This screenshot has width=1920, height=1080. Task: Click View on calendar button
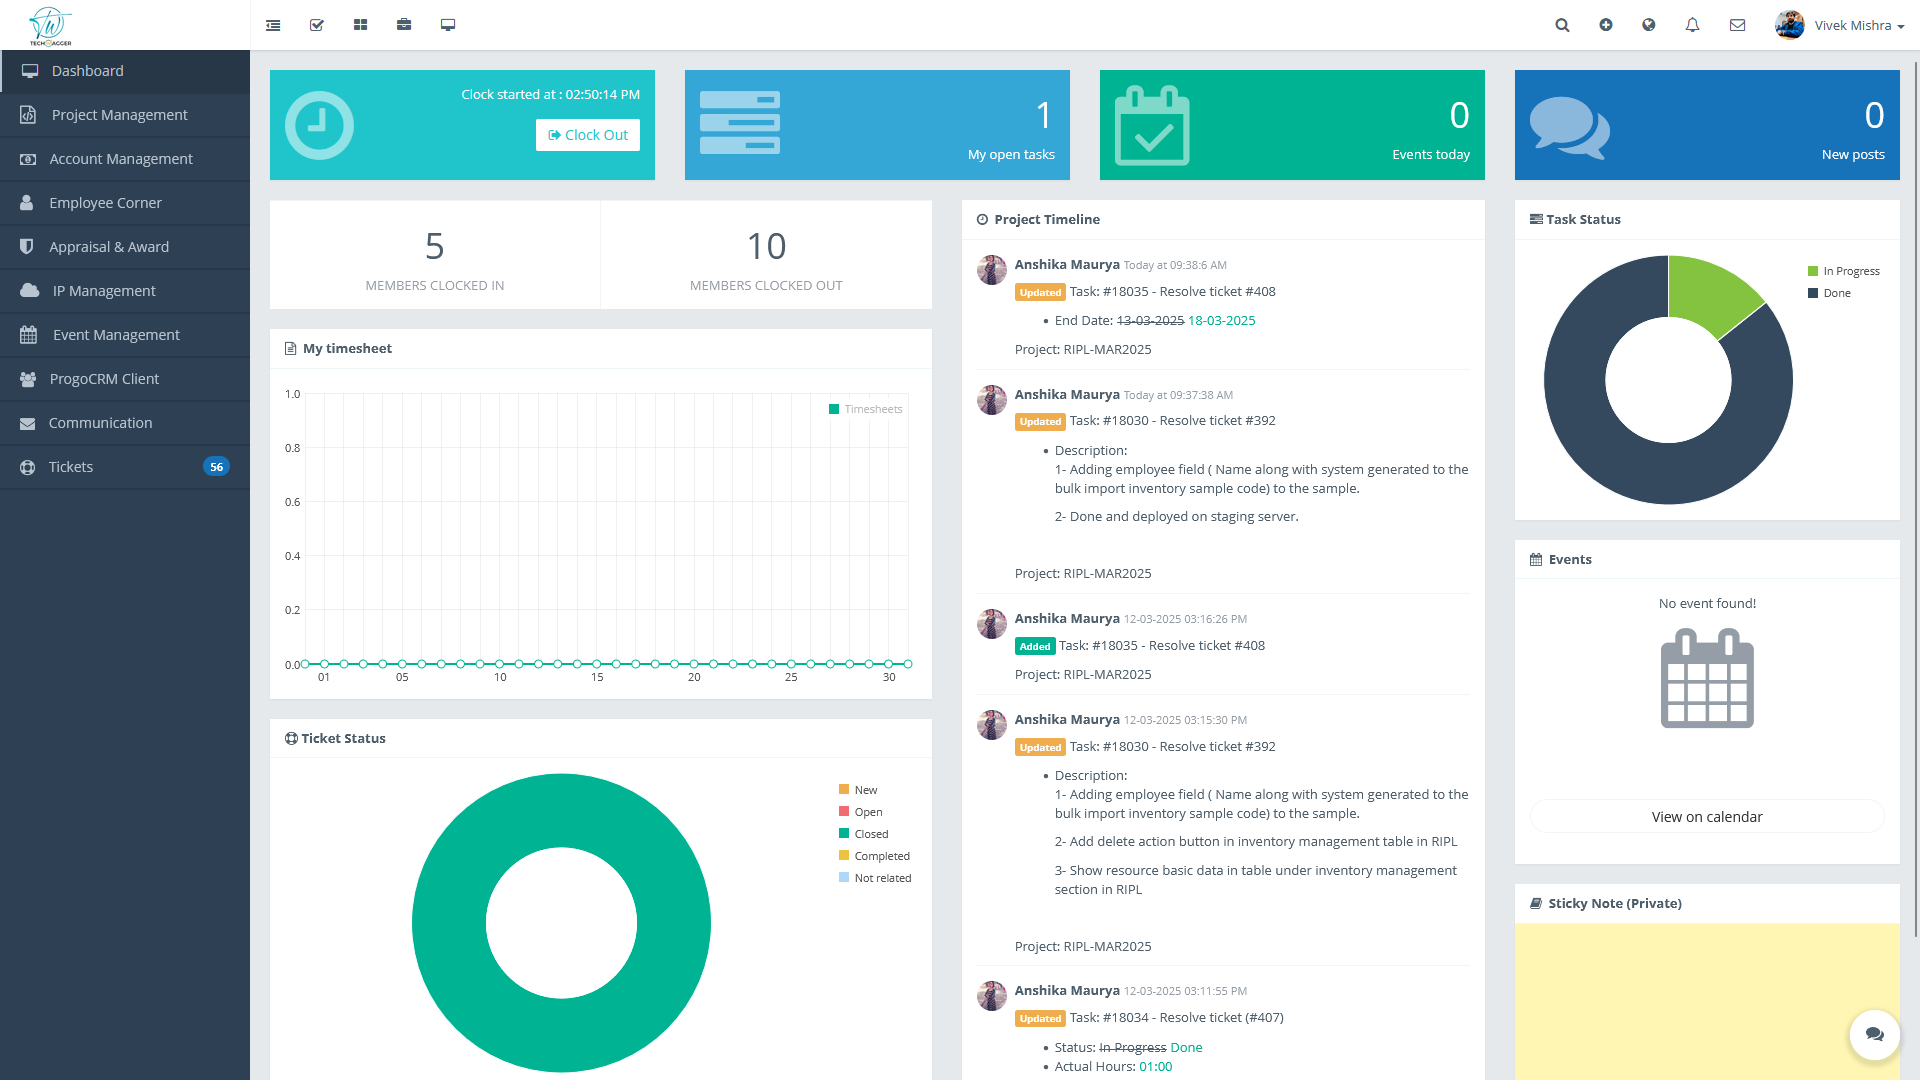pyautogui.click(x=1706, y=817)
